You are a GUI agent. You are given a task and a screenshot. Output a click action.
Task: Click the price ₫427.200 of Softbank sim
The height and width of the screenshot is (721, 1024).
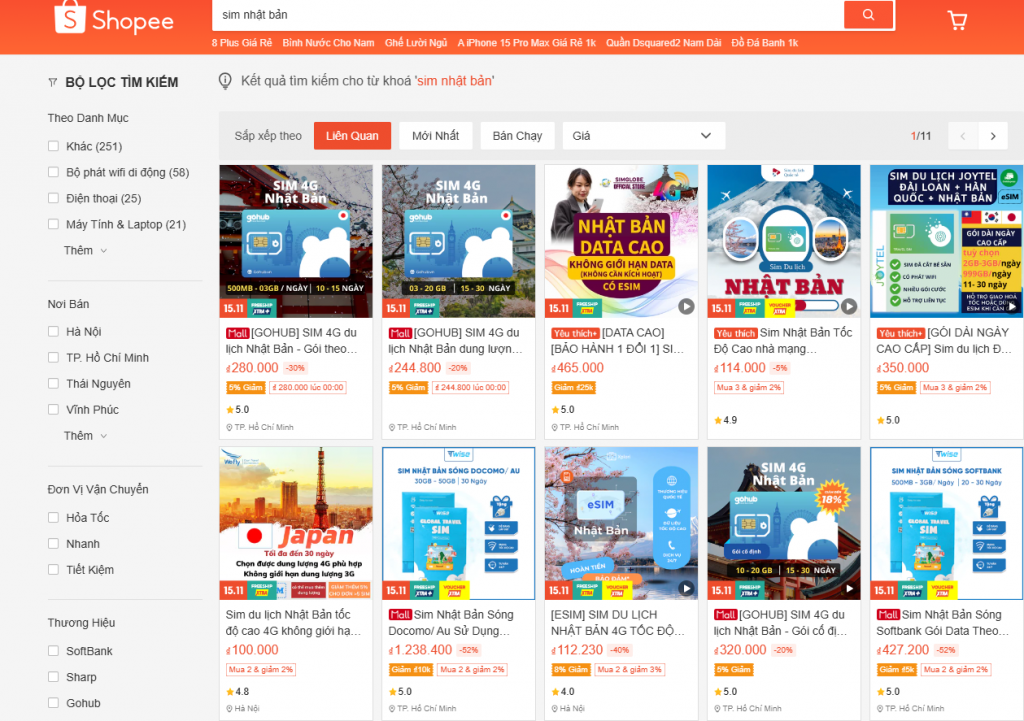coord(903,650)
